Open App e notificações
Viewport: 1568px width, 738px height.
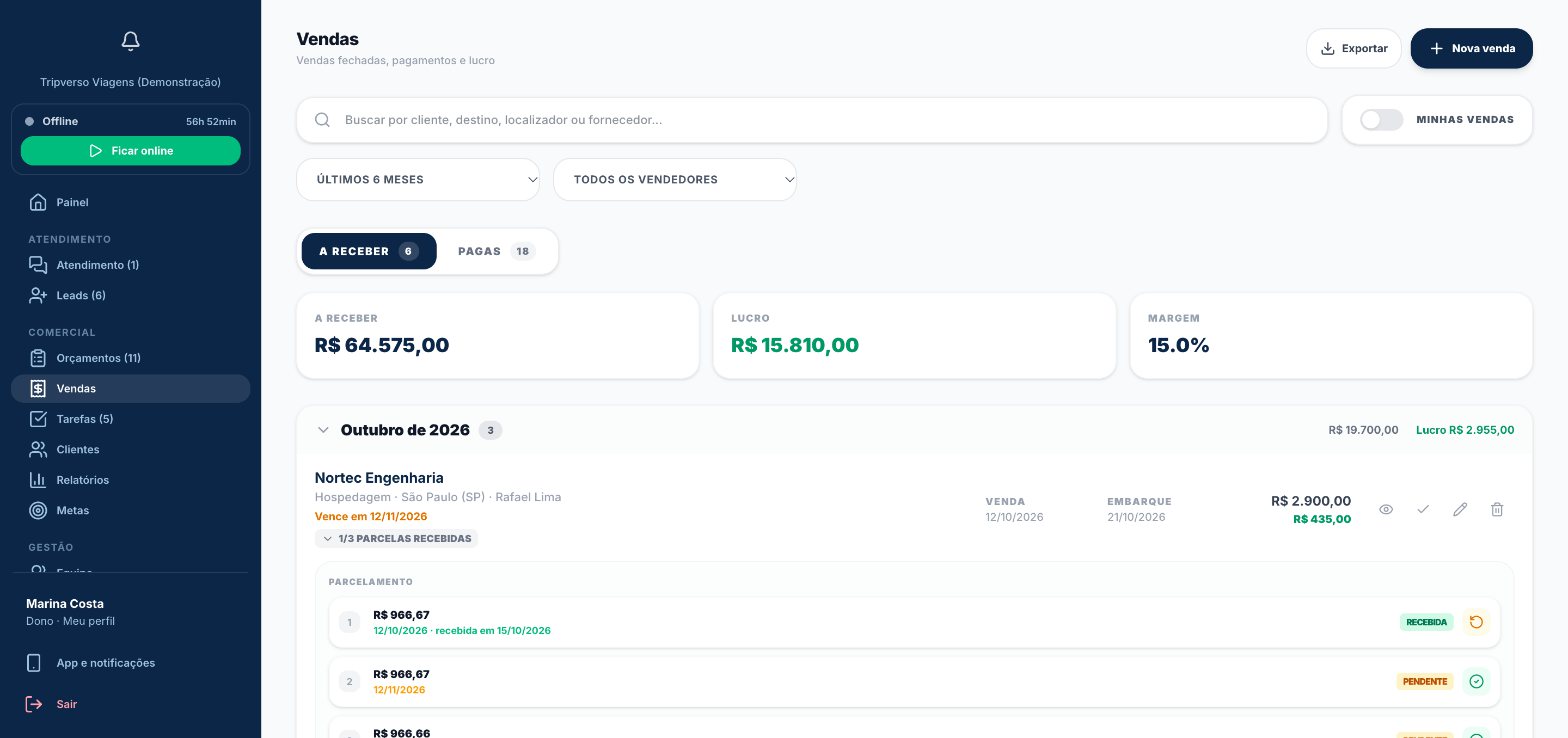point(130,663)
